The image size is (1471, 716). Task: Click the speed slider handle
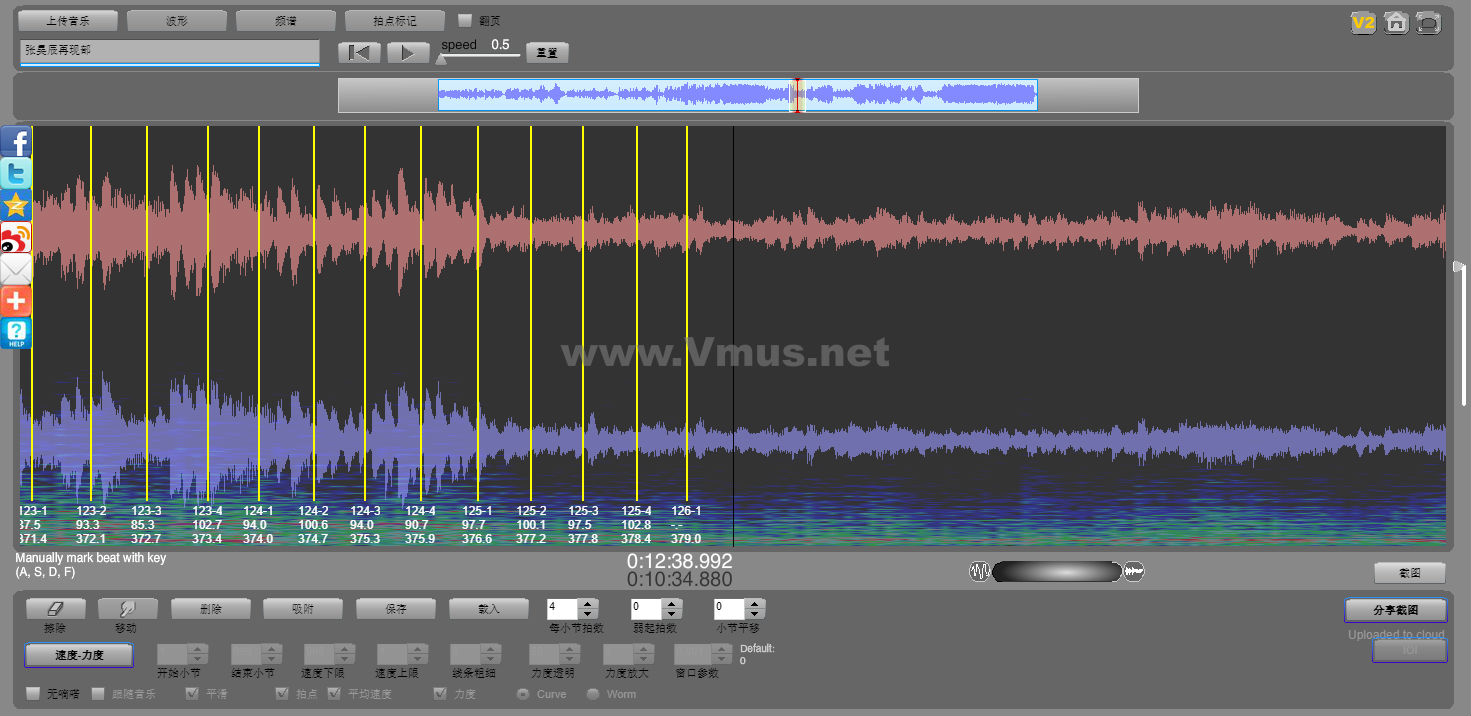pos(441,58)
